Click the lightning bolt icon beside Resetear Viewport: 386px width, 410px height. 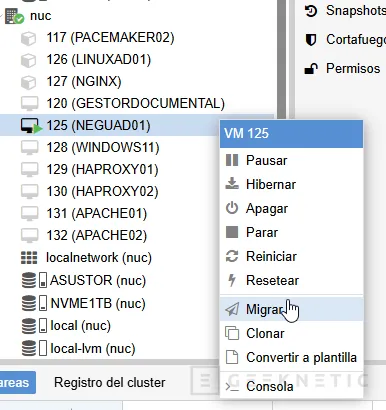tap(232, 280)
